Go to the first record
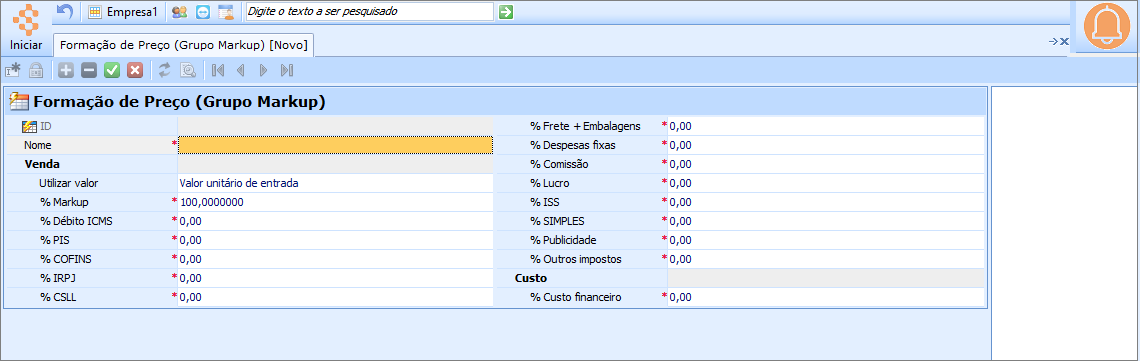Image resolution: width=1140 pixels, height=361 pixels. (x=217, y=70)
